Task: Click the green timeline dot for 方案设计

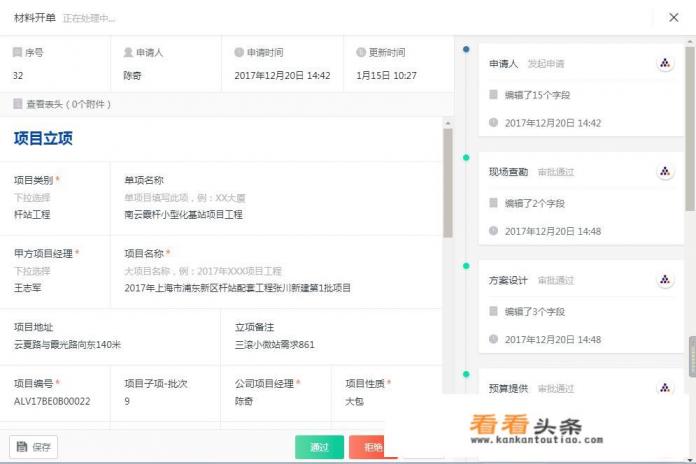Action: (466, 266)
